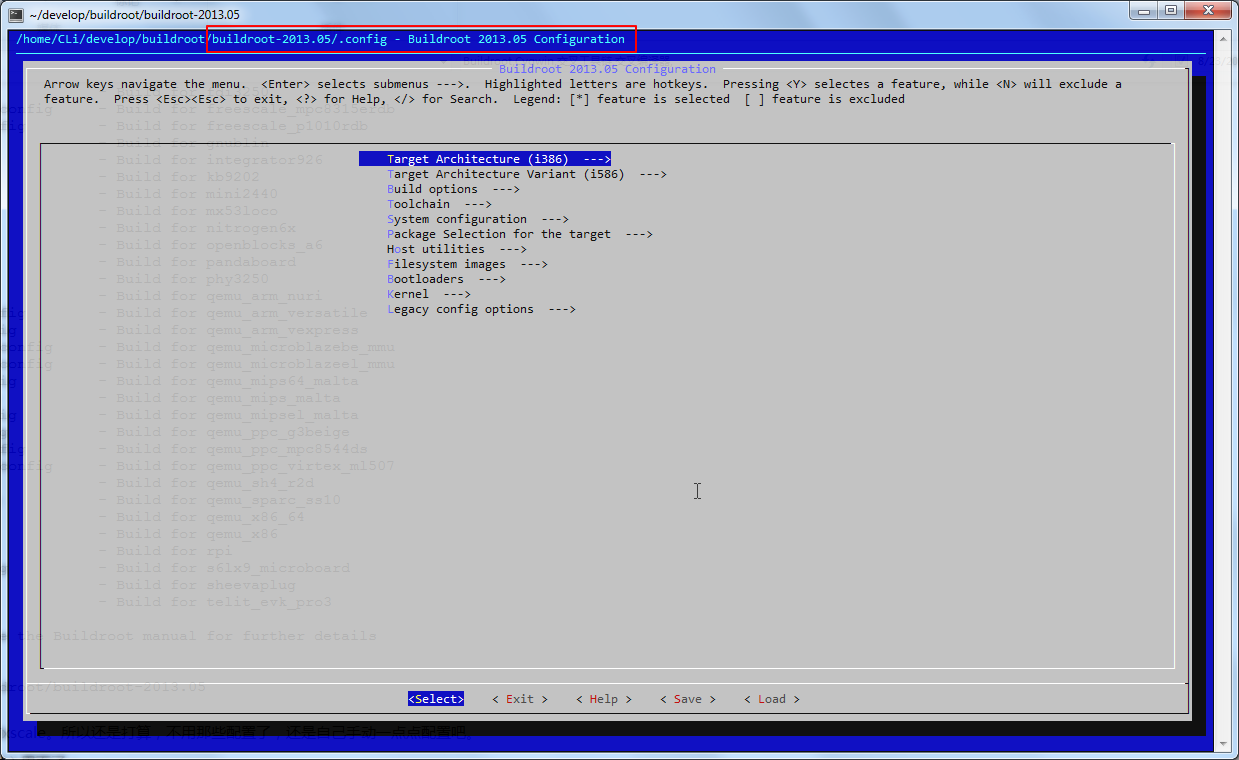Image resolution: width=1239 pixels, height=760 pixels.
Task: Click 'Buildroot manual for further details' text
Action: click(215, 636)
